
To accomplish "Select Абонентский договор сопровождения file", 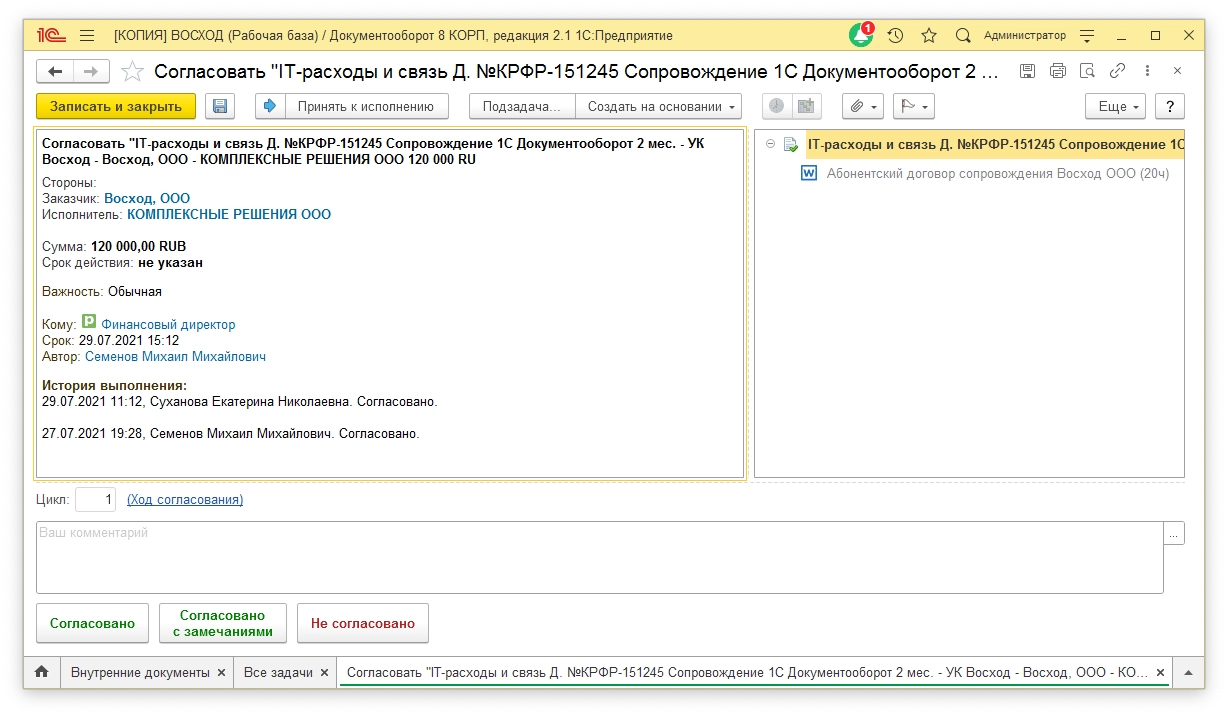I will click(x=998, y=173).
